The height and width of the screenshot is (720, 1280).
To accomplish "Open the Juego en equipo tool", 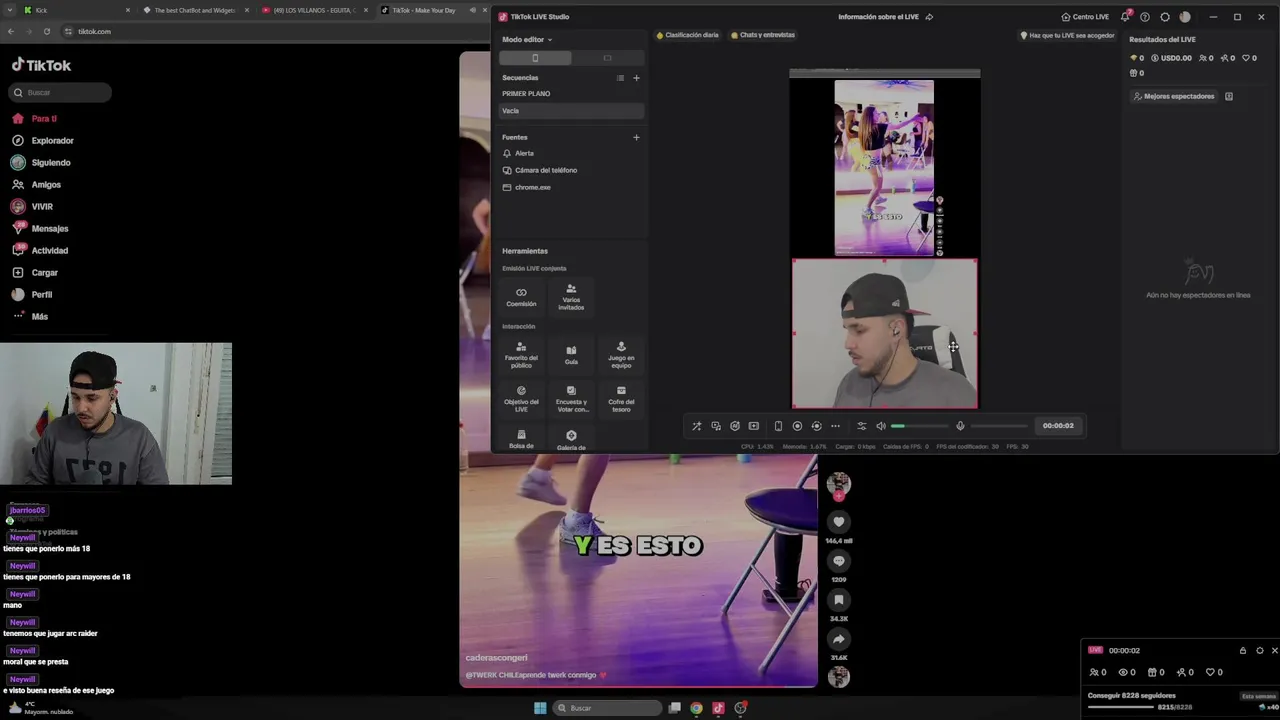I will coord(621,354).
